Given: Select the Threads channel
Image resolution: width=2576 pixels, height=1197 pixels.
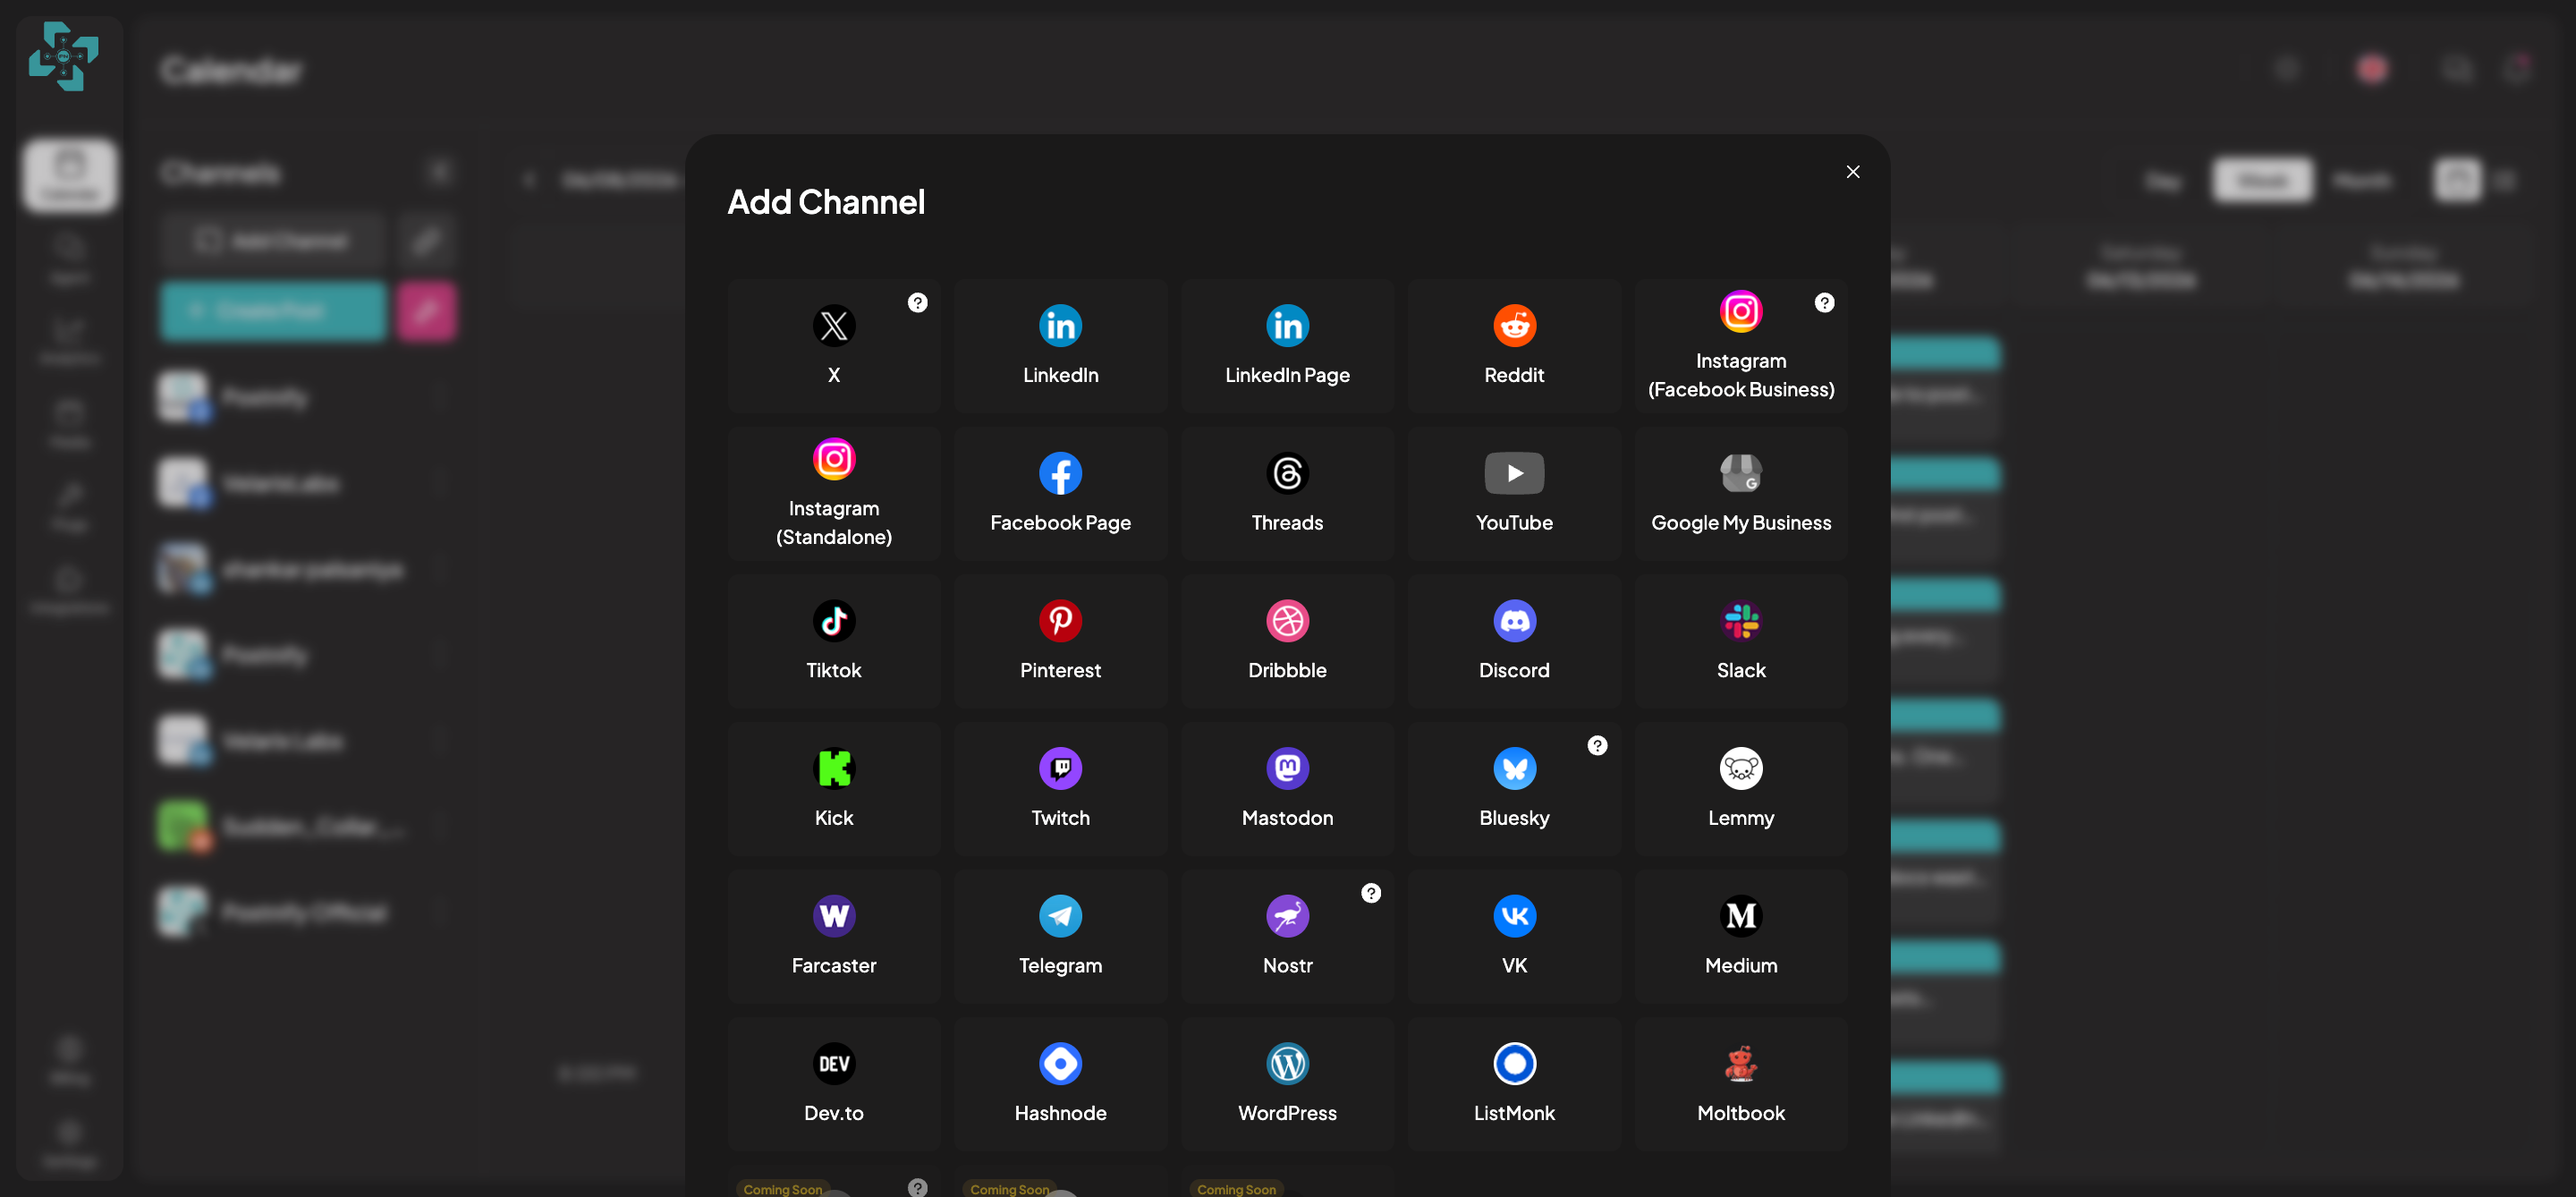Looking at the screenshot, I should pos(1287,493).
